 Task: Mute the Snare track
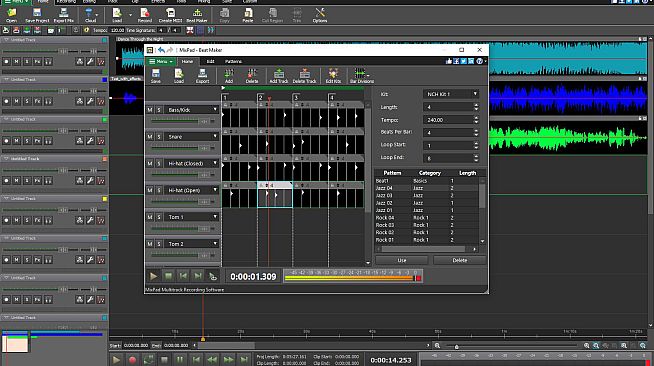coord(150,136)
